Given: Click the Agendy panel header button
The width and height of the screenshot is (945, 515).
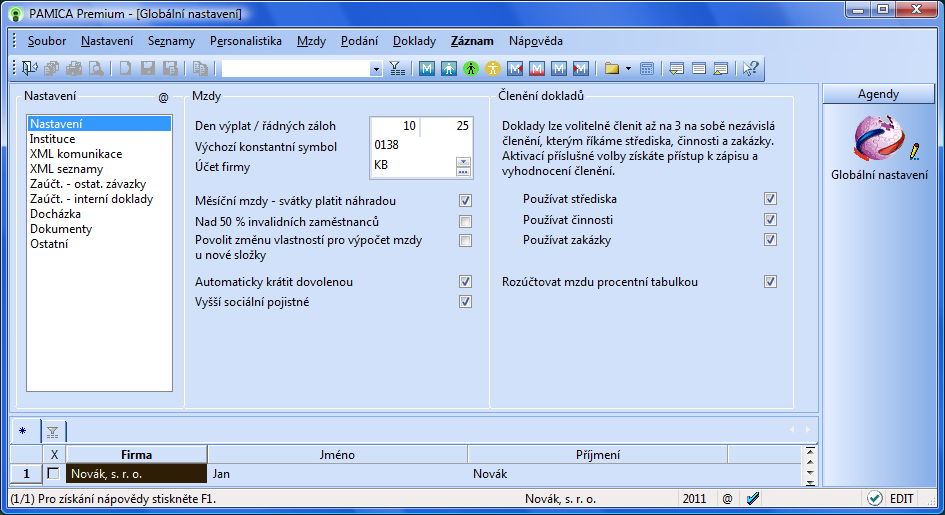Looking at the screenshot, I should (x=878, y=94).
